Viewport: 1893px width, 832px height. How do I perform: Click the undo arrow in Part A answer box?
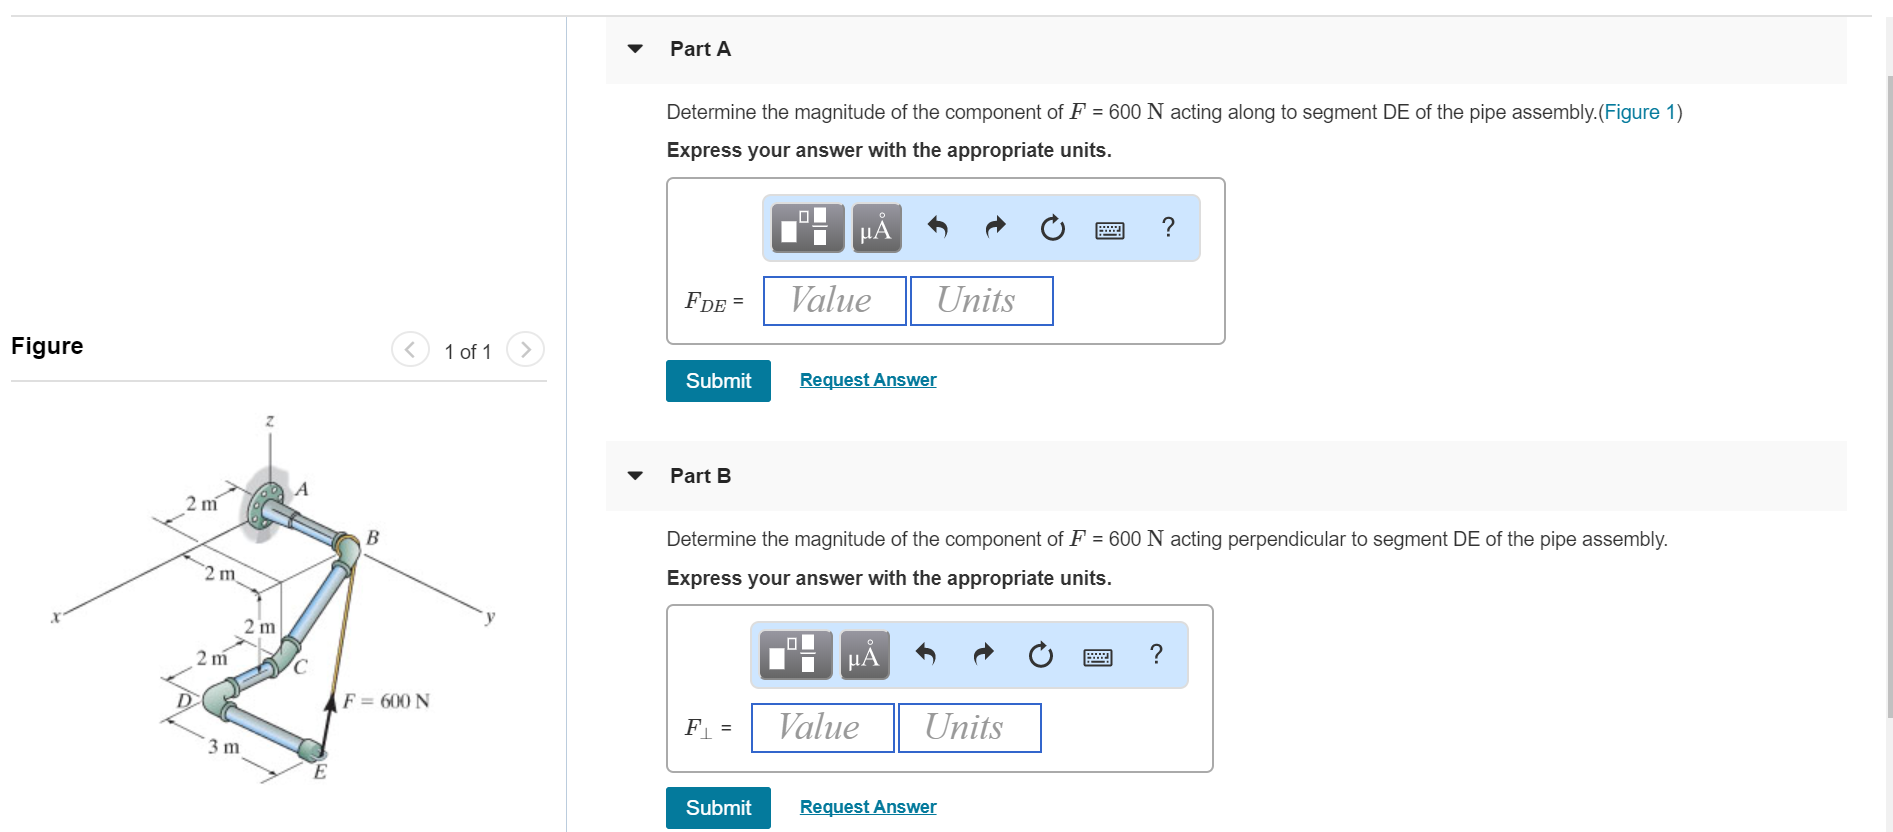pyautogui.click(x=937, y=227)
